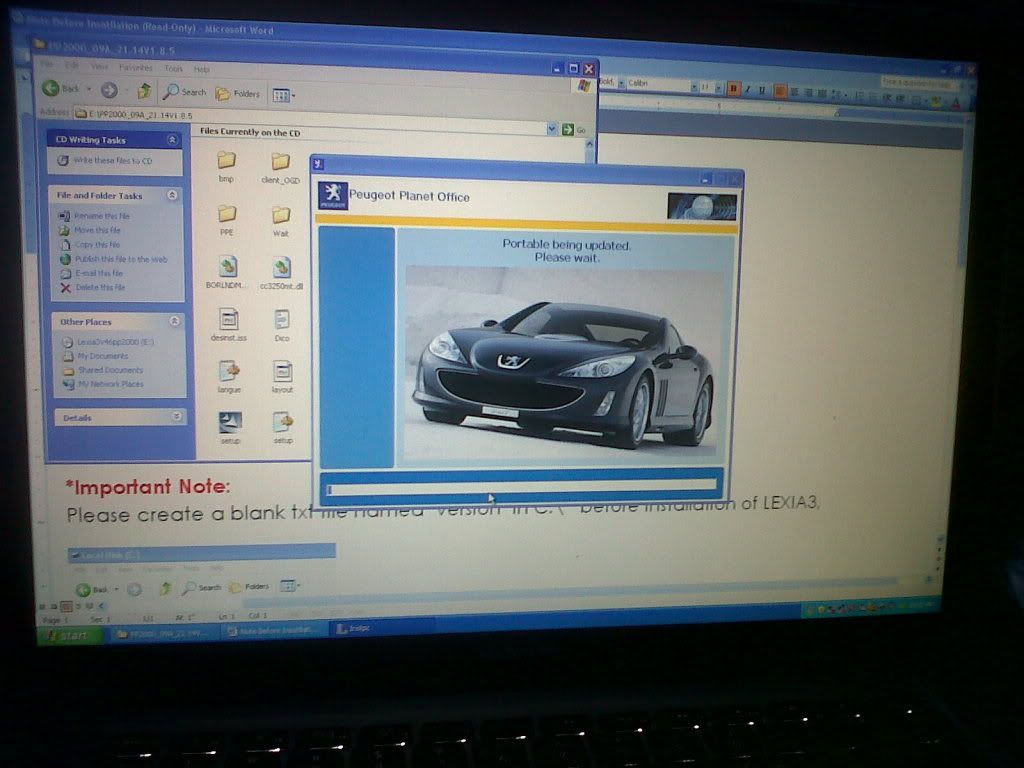Image resolution: width=1024 pixels, height=768 pixels.
Task: Click the Peugeot lion logo in installer
Action: pyautogui.click(x=332, y=195)
